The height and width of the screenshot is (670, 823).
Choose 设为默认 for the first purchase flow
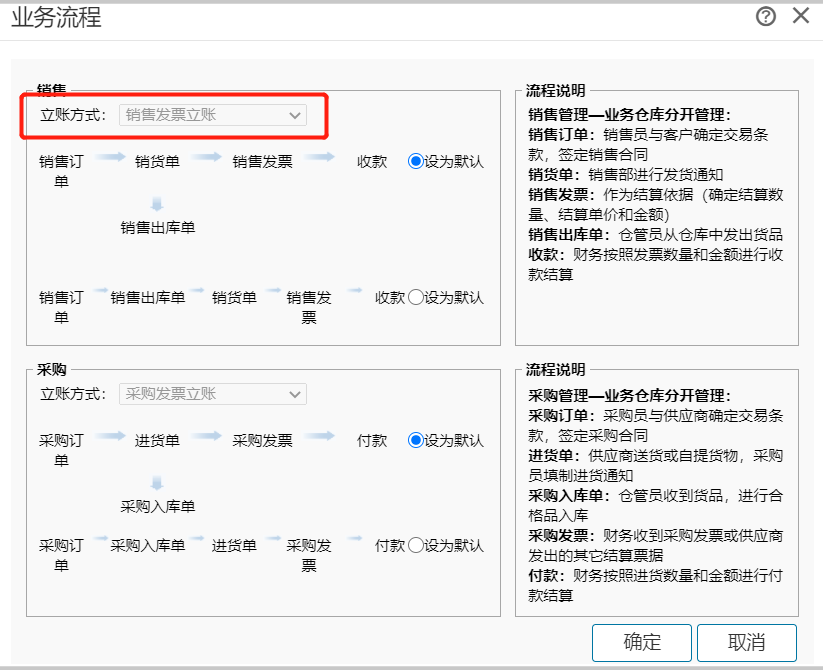[x=416, y=440]
